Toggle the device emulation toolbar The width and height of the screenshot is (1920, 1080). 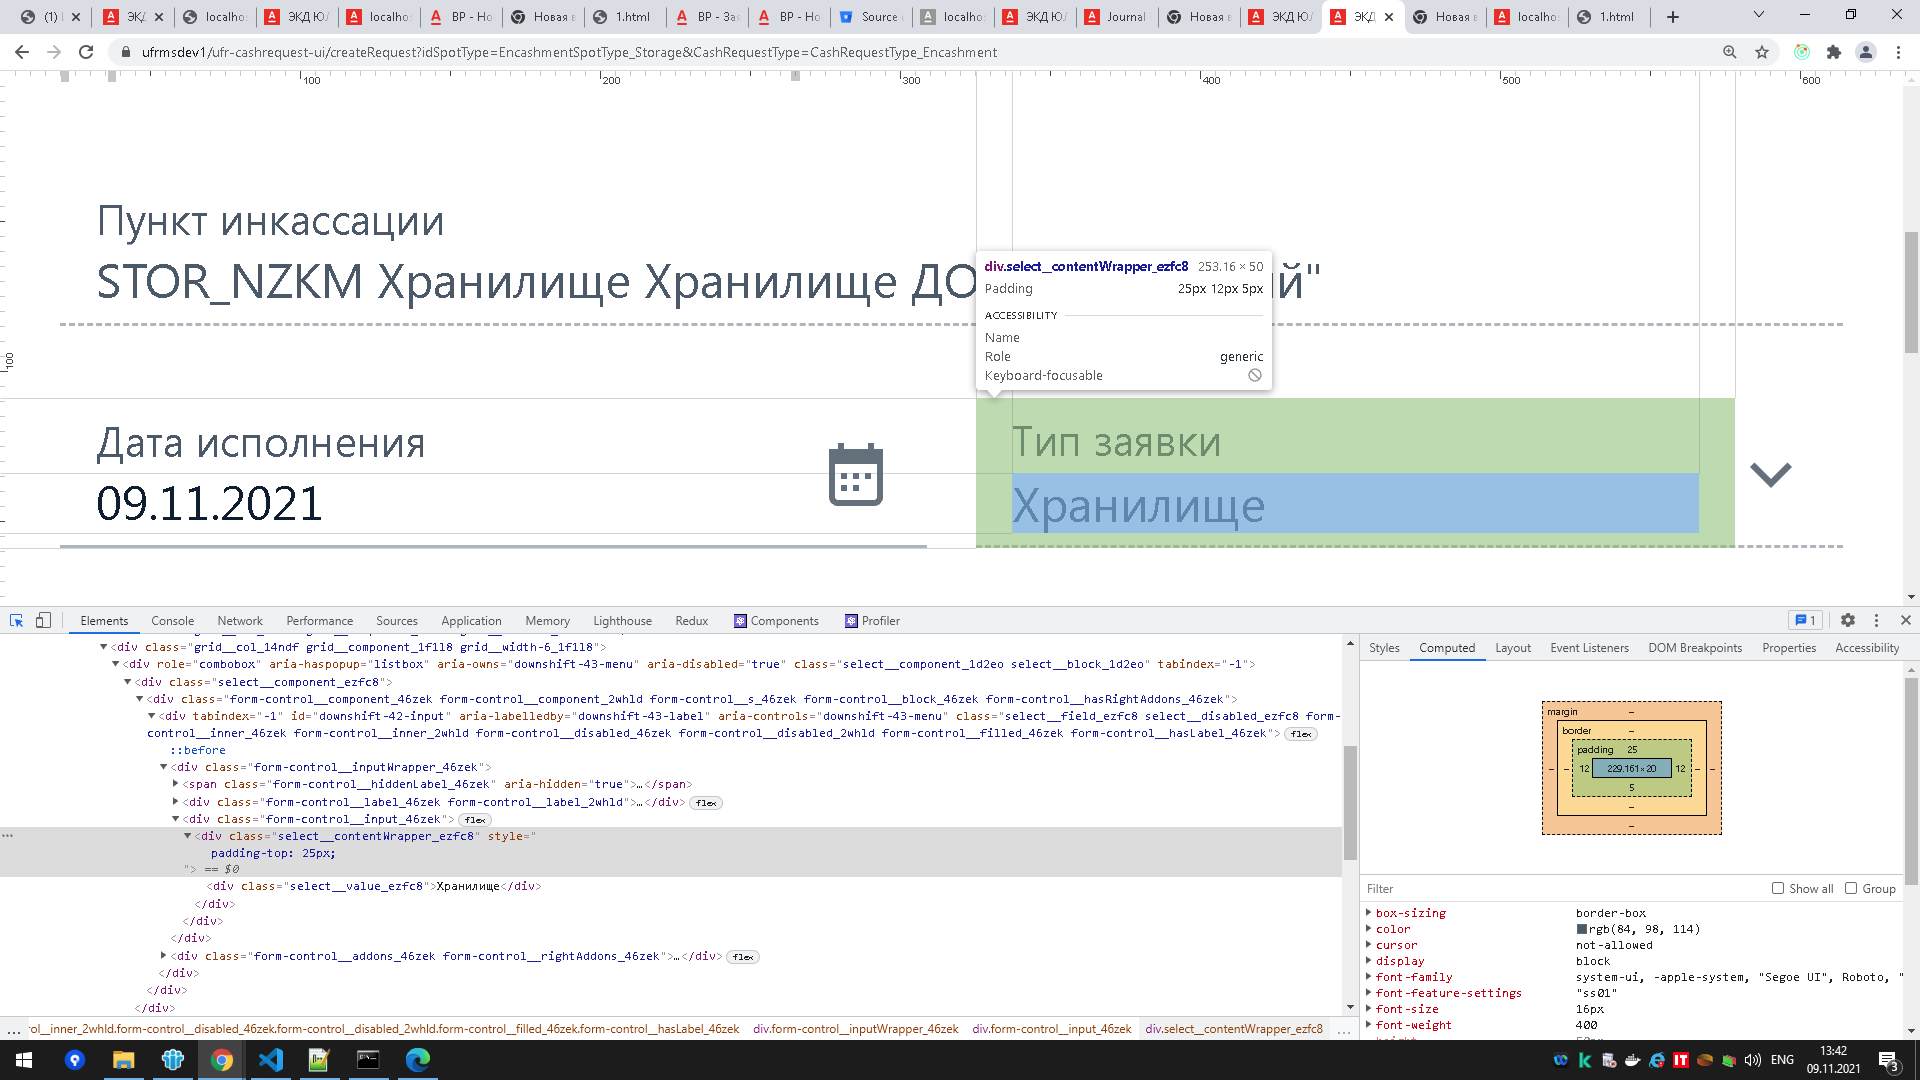tap(42, 620)
